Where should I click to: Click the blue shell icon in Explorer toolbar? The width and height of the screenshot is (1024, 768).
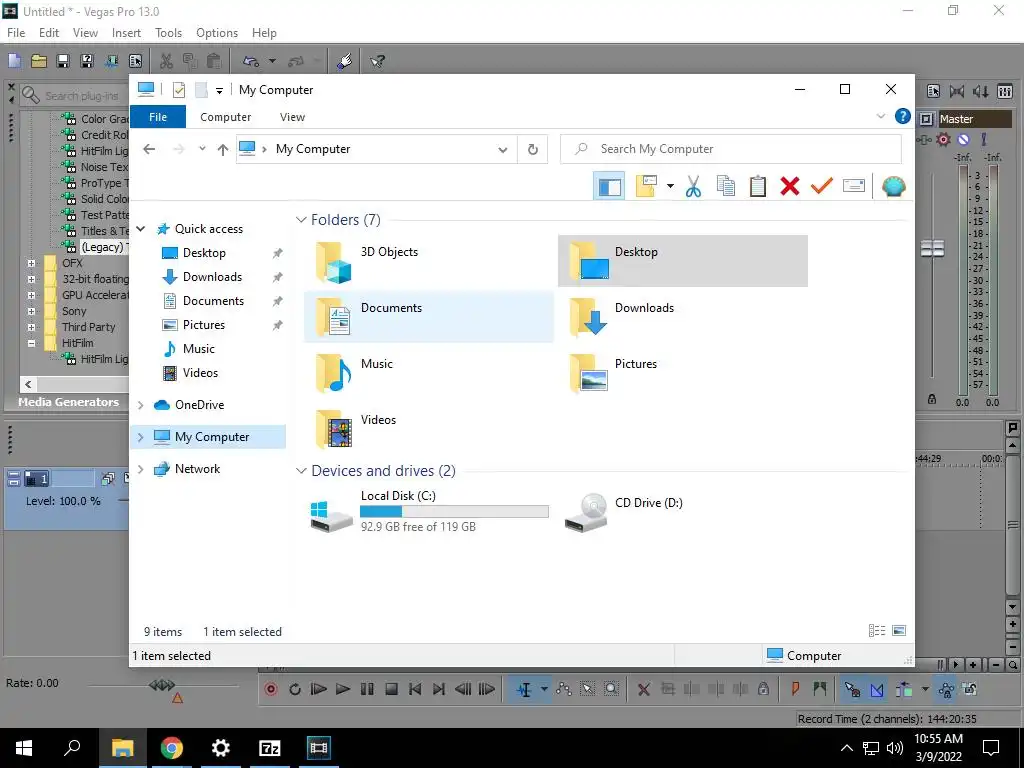pos(893,186)
